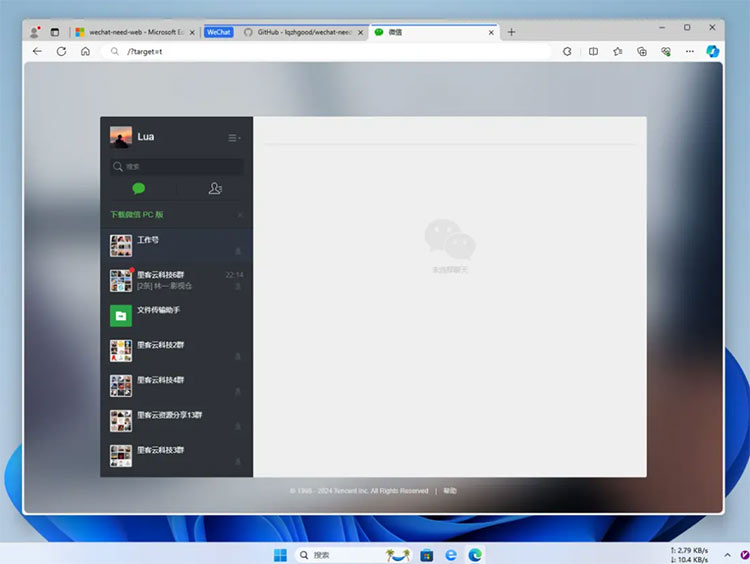Open the Copilot sidebar icon
Screen dimensions: 750x564
pos(713,51)
